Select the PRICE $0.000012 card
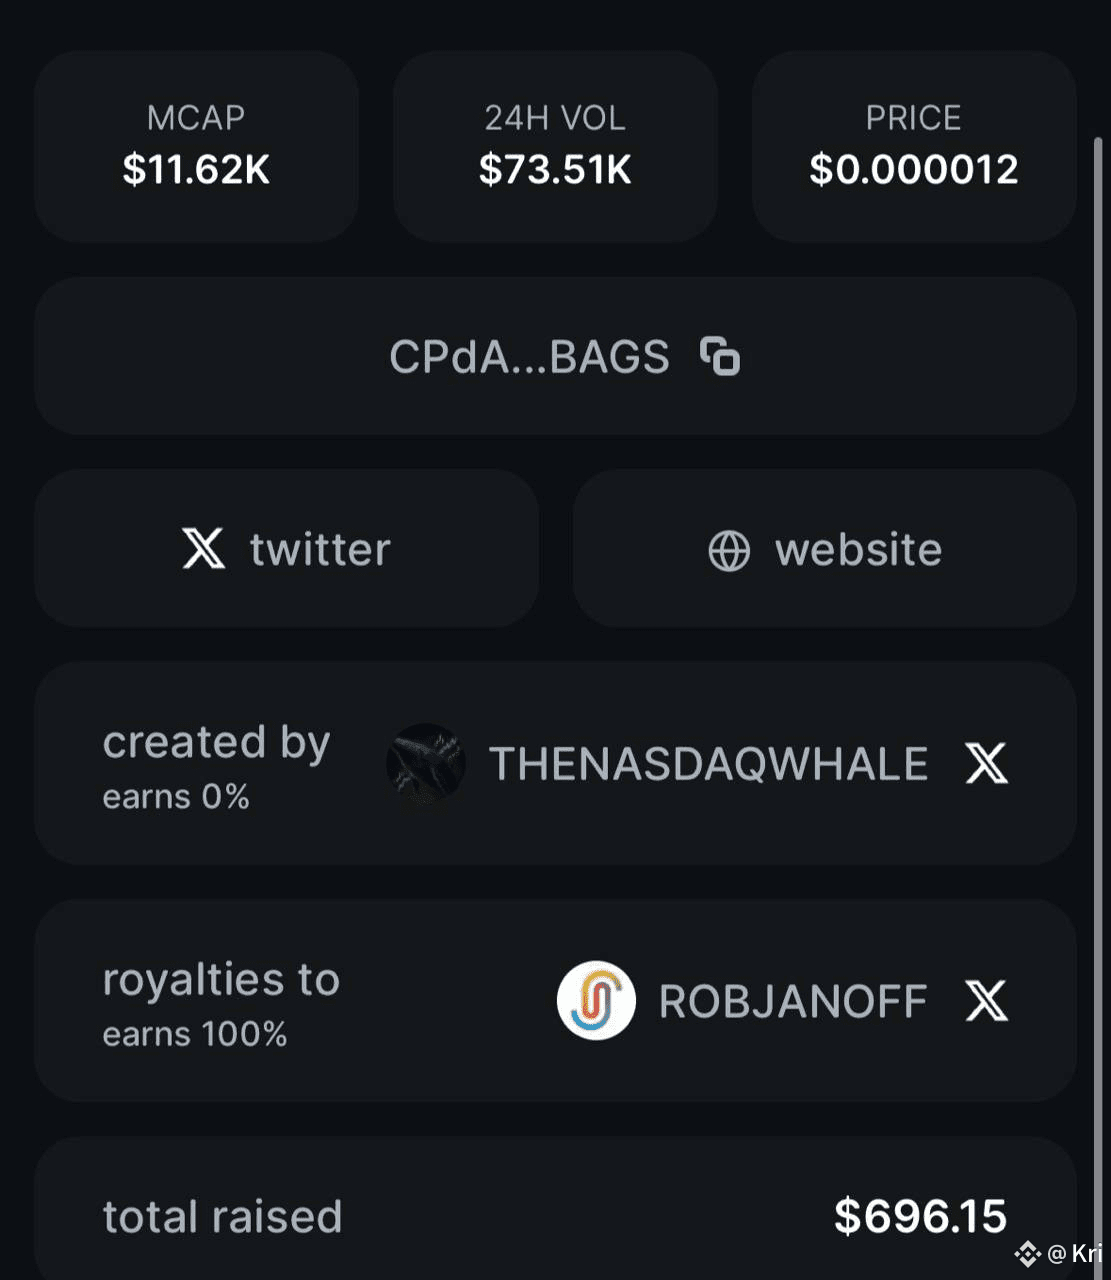The width and height of the screenshot is (1111, 1280). (x=914, y=146)
